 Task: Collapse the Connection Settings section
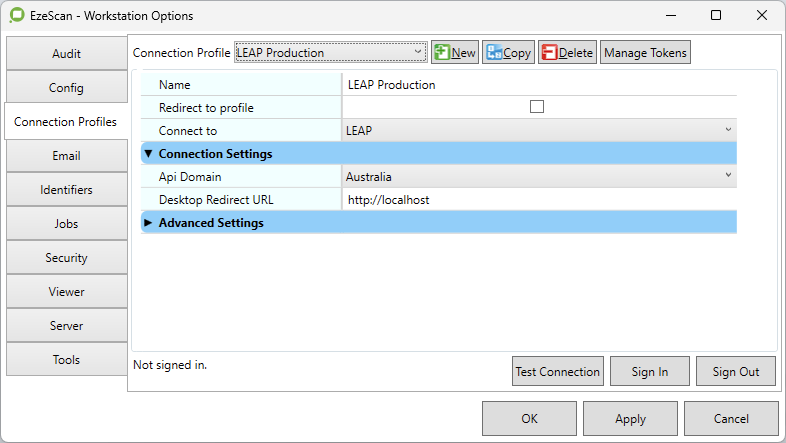tap(149, 154)
